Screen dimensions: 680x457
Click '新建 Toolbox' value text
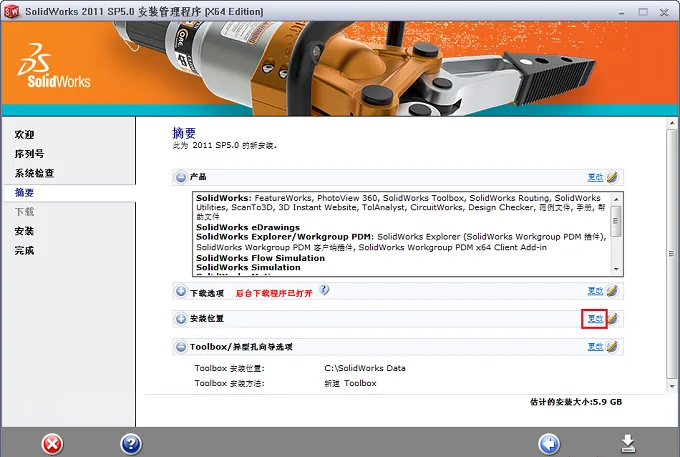(350, 383)
